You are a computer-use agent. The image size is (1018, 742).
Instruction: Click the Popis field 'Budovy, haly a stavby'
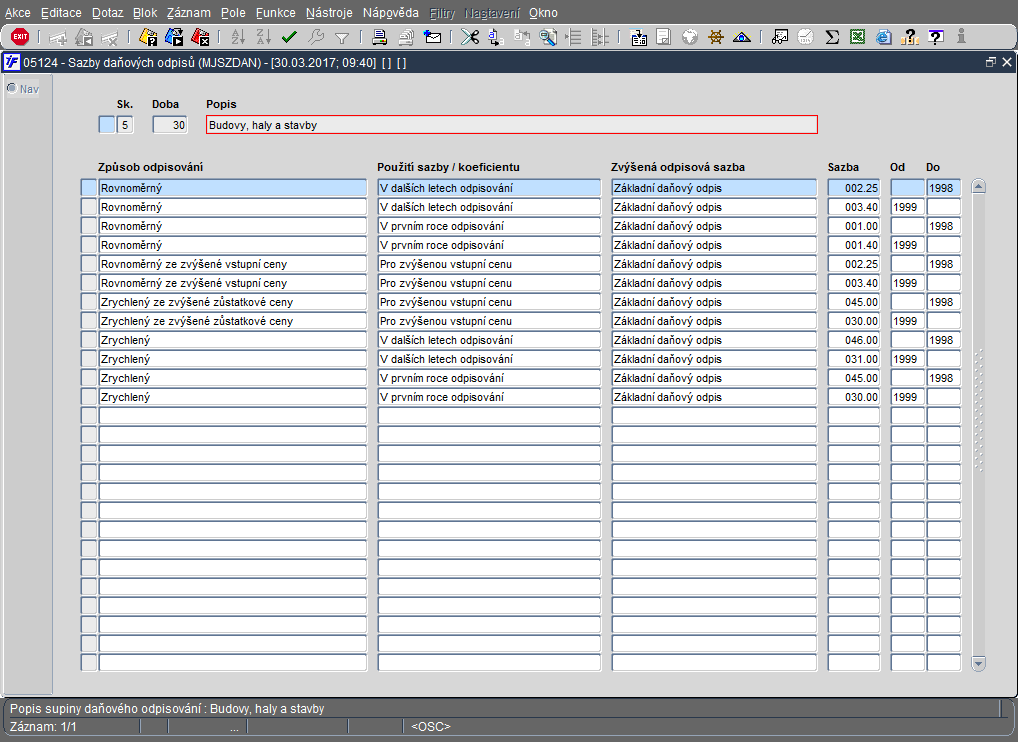(x=510, y=125)
